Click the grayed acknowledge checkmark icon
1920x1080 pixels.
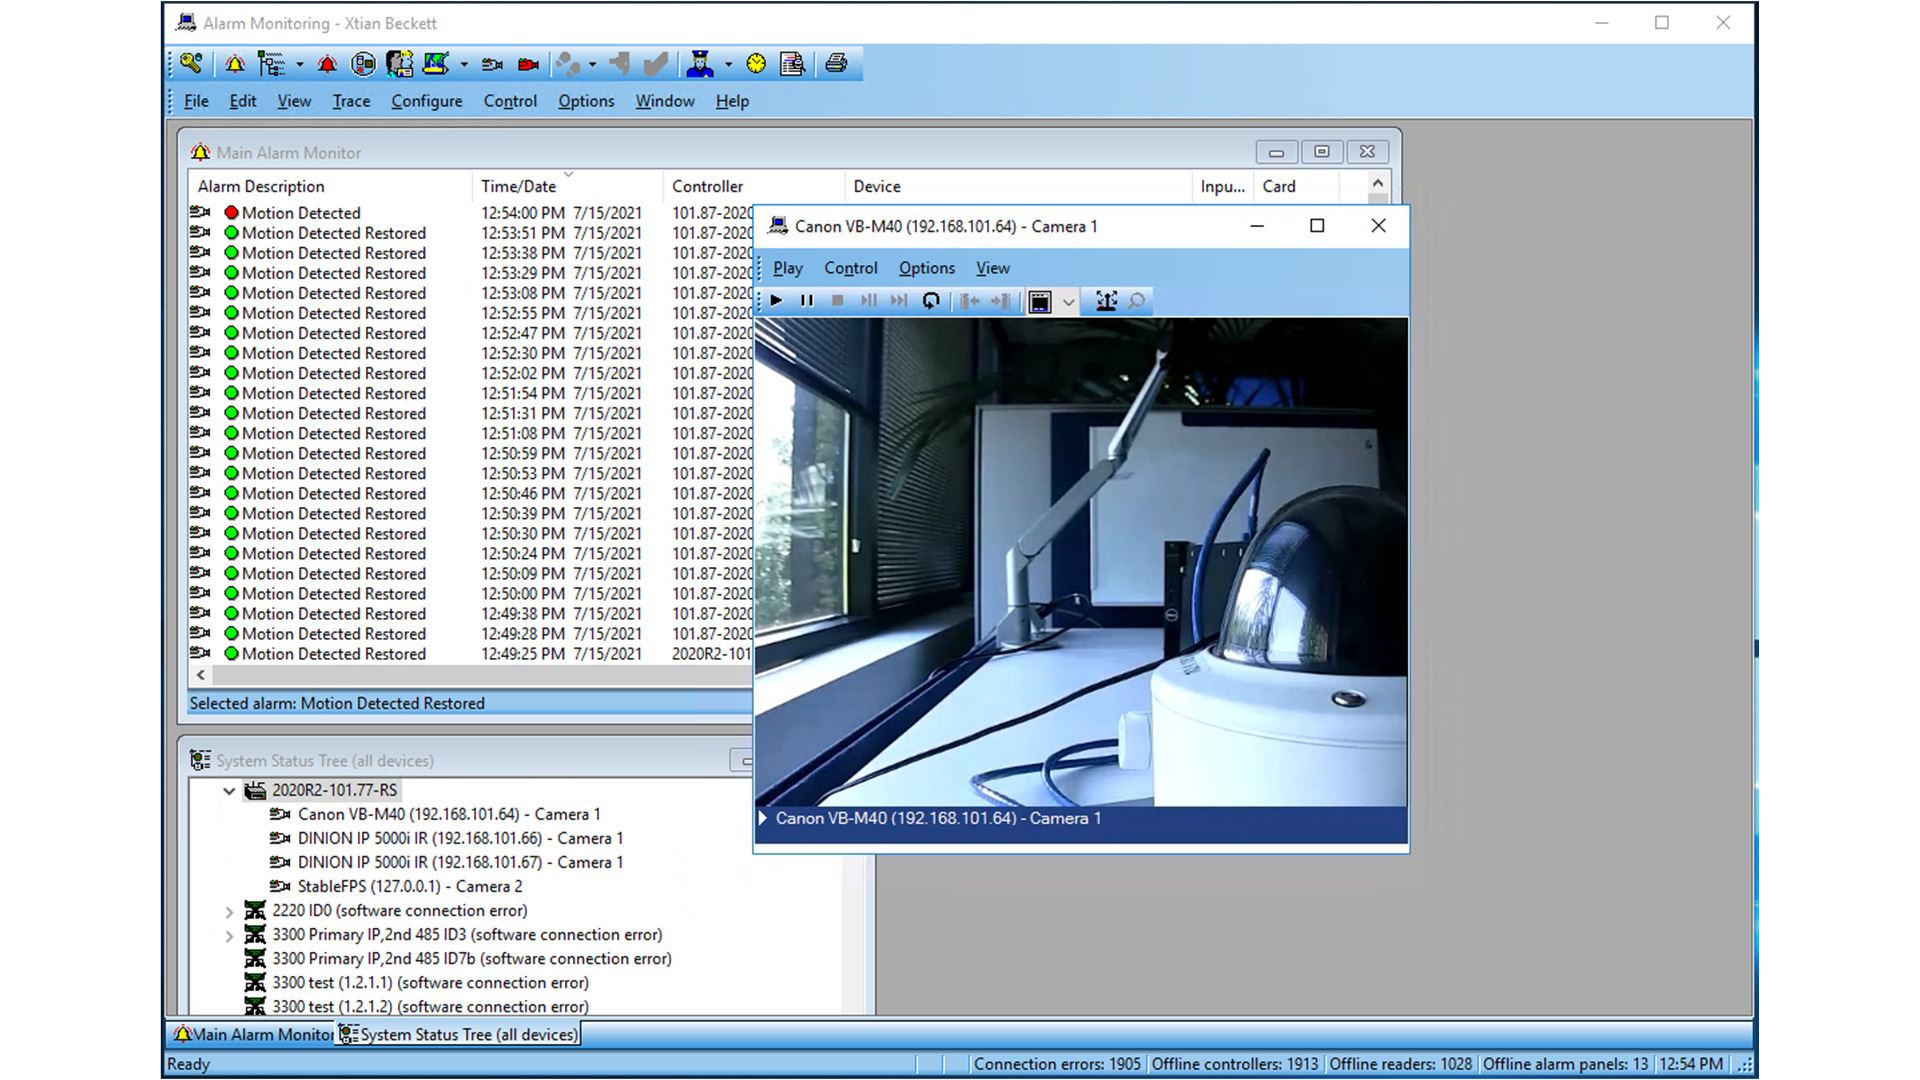point(656,64)
